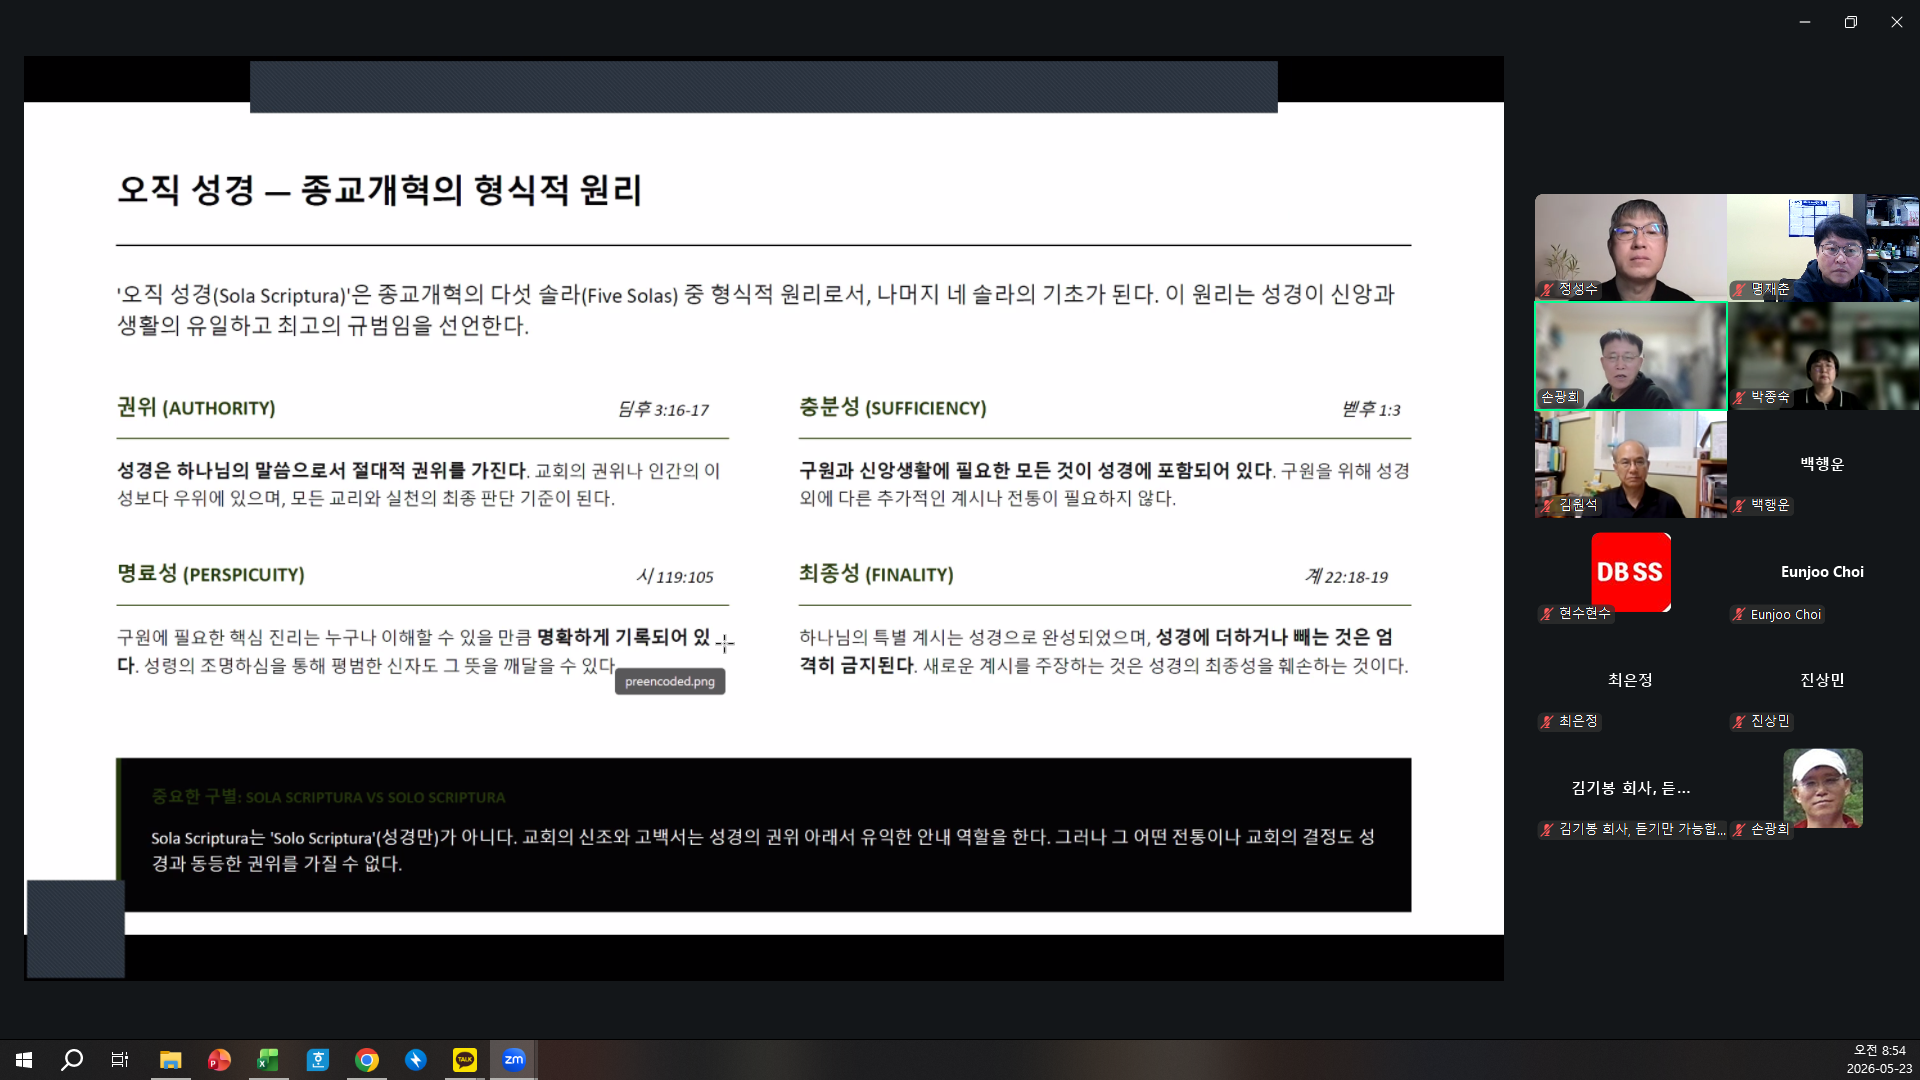The image size is (1920, 1080).
Task: Select 김원석's video tile
Action: [1631, 464]
